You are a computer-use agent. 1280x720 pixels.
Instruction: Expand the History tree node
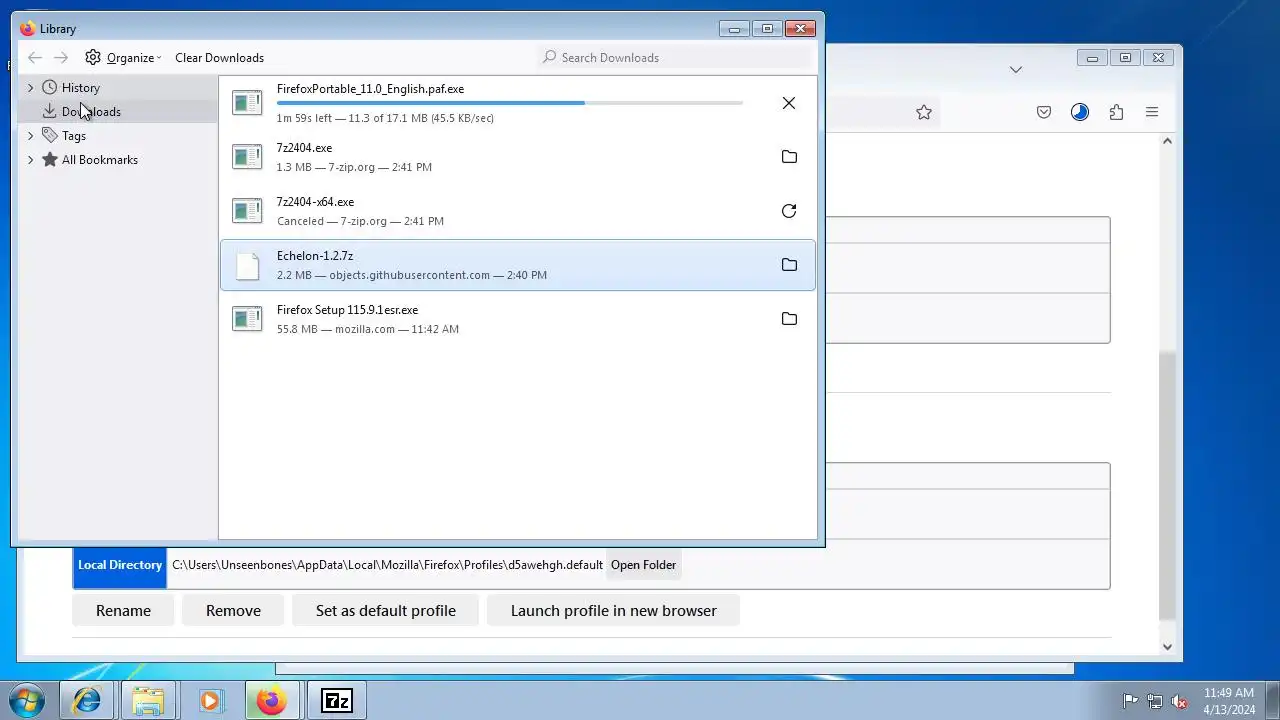tap(30, 88)
